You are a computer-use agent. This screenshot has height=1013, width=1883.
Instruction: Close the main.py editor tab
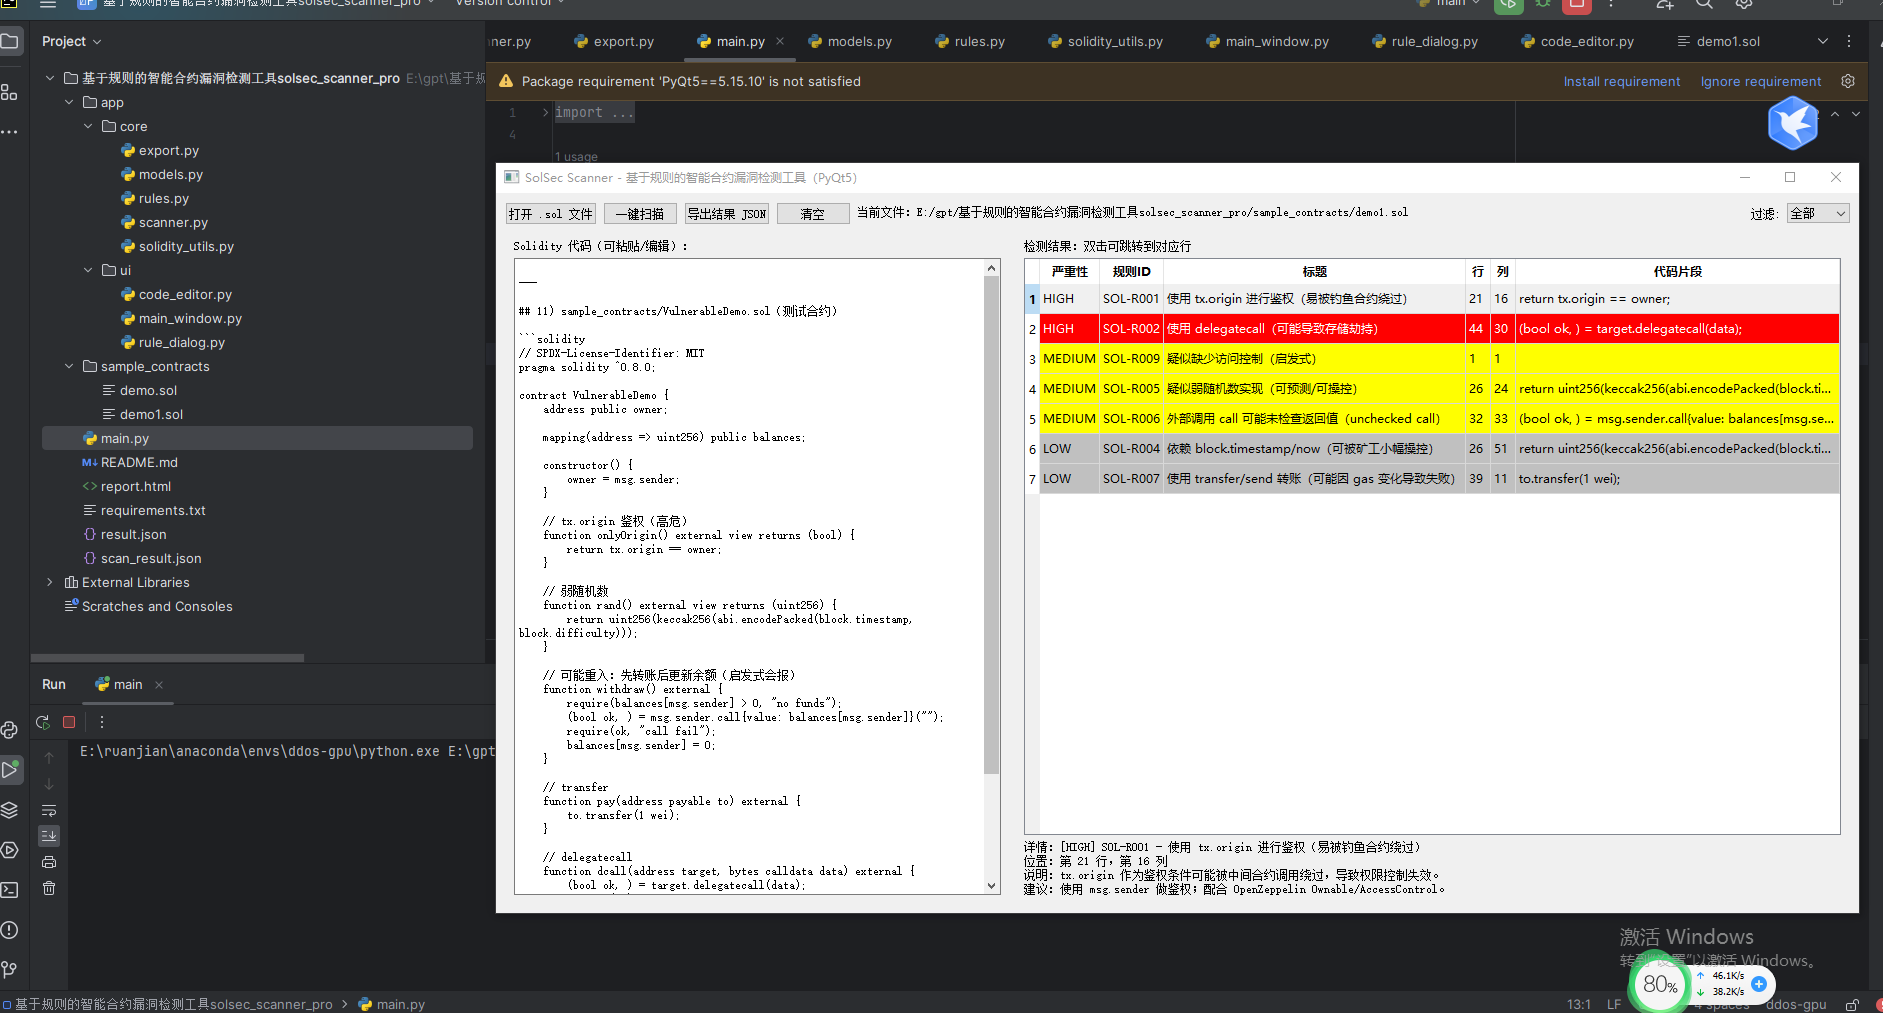tap(780, 41)
